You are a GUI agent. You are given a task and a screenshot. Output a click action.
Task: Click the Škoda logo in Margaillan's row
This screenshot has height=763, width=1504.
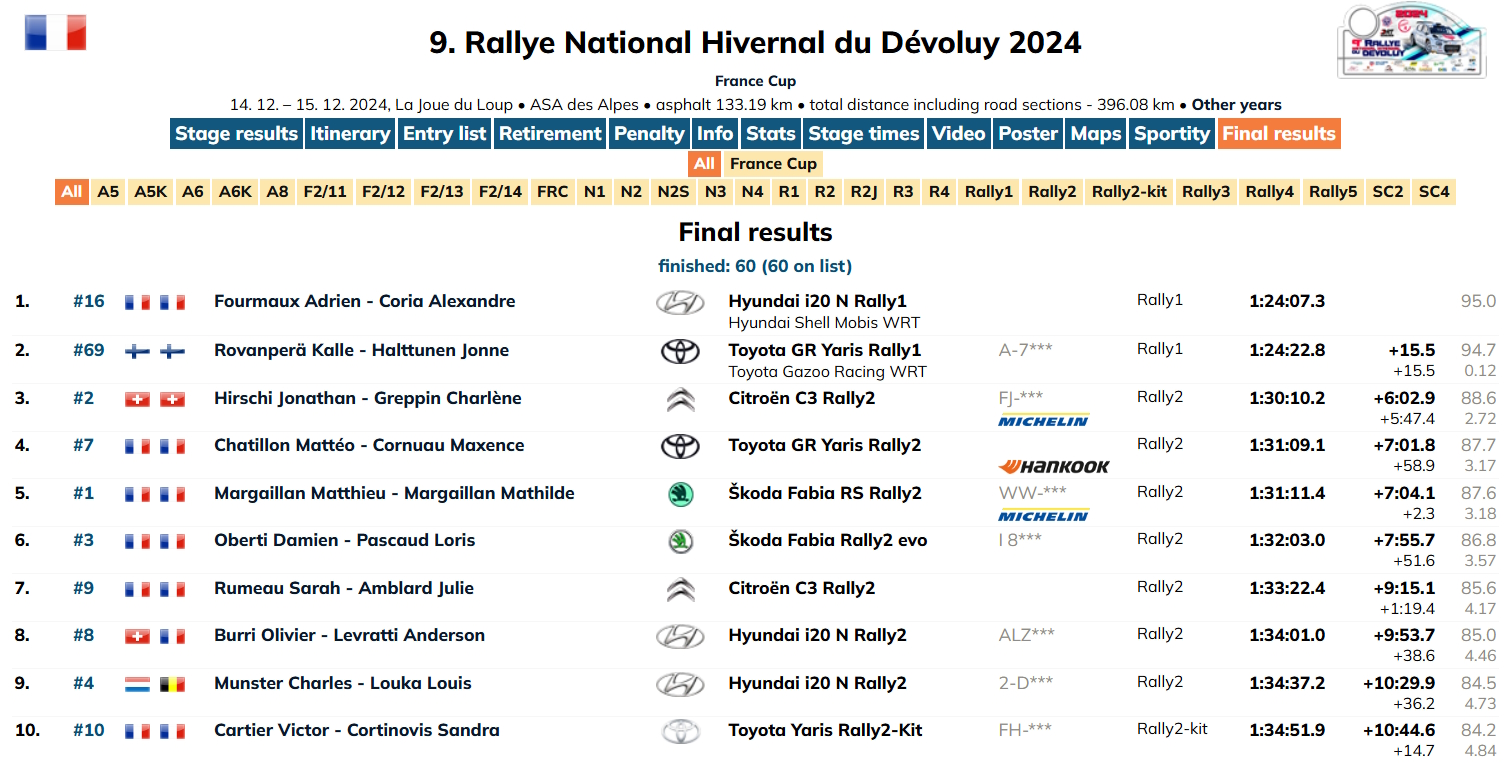(x=680, y=494)
